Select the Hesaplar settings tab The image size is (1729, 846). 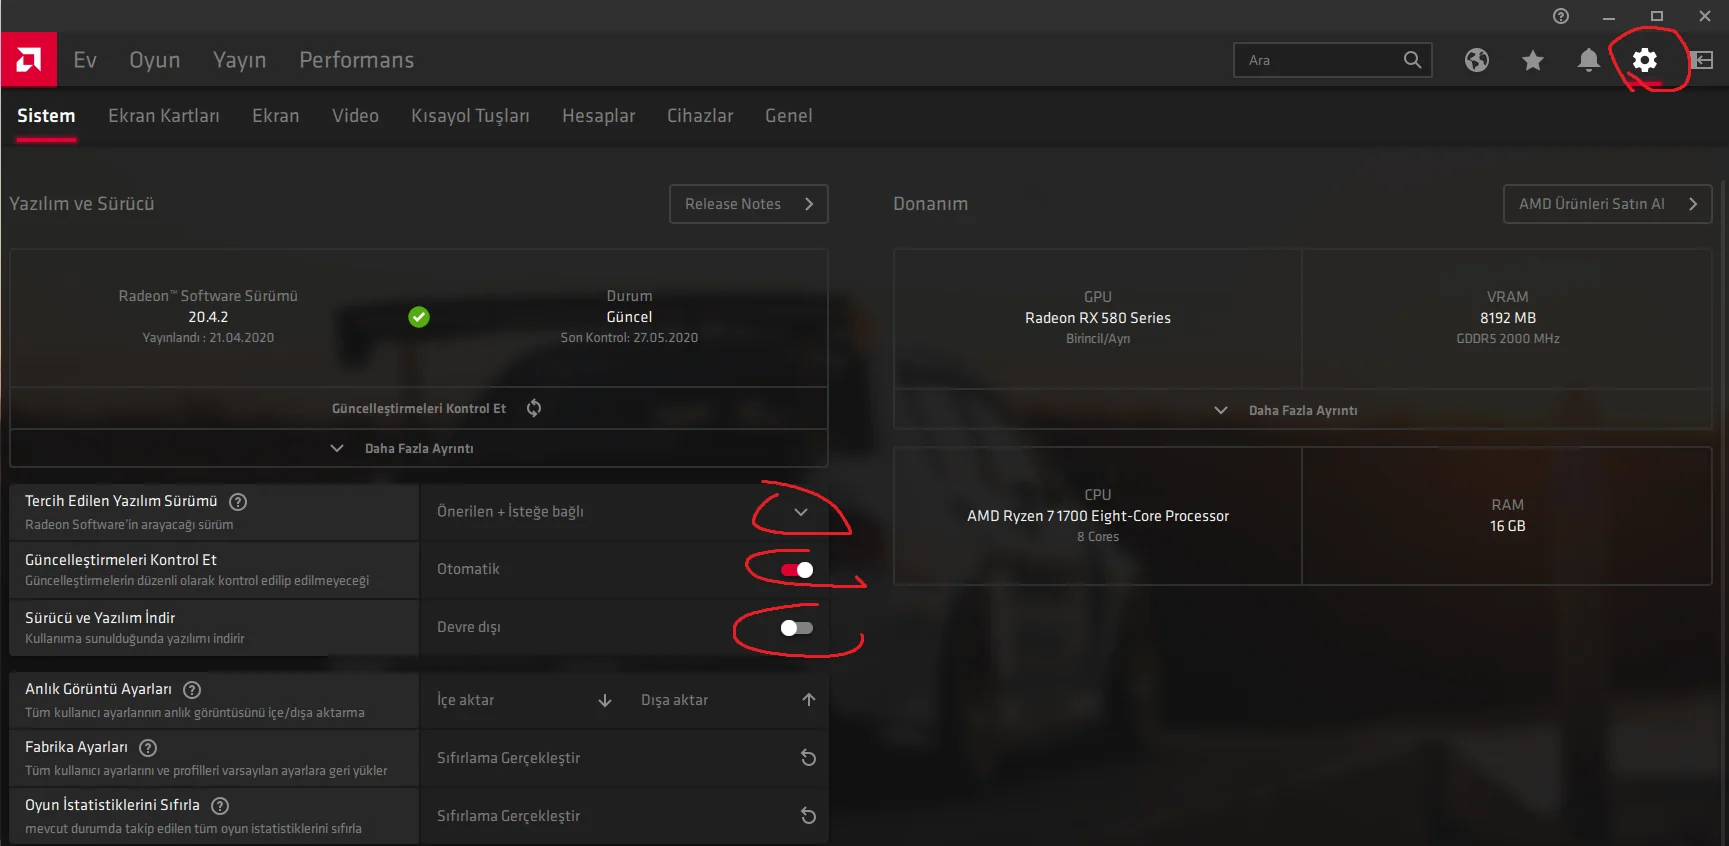598,116
